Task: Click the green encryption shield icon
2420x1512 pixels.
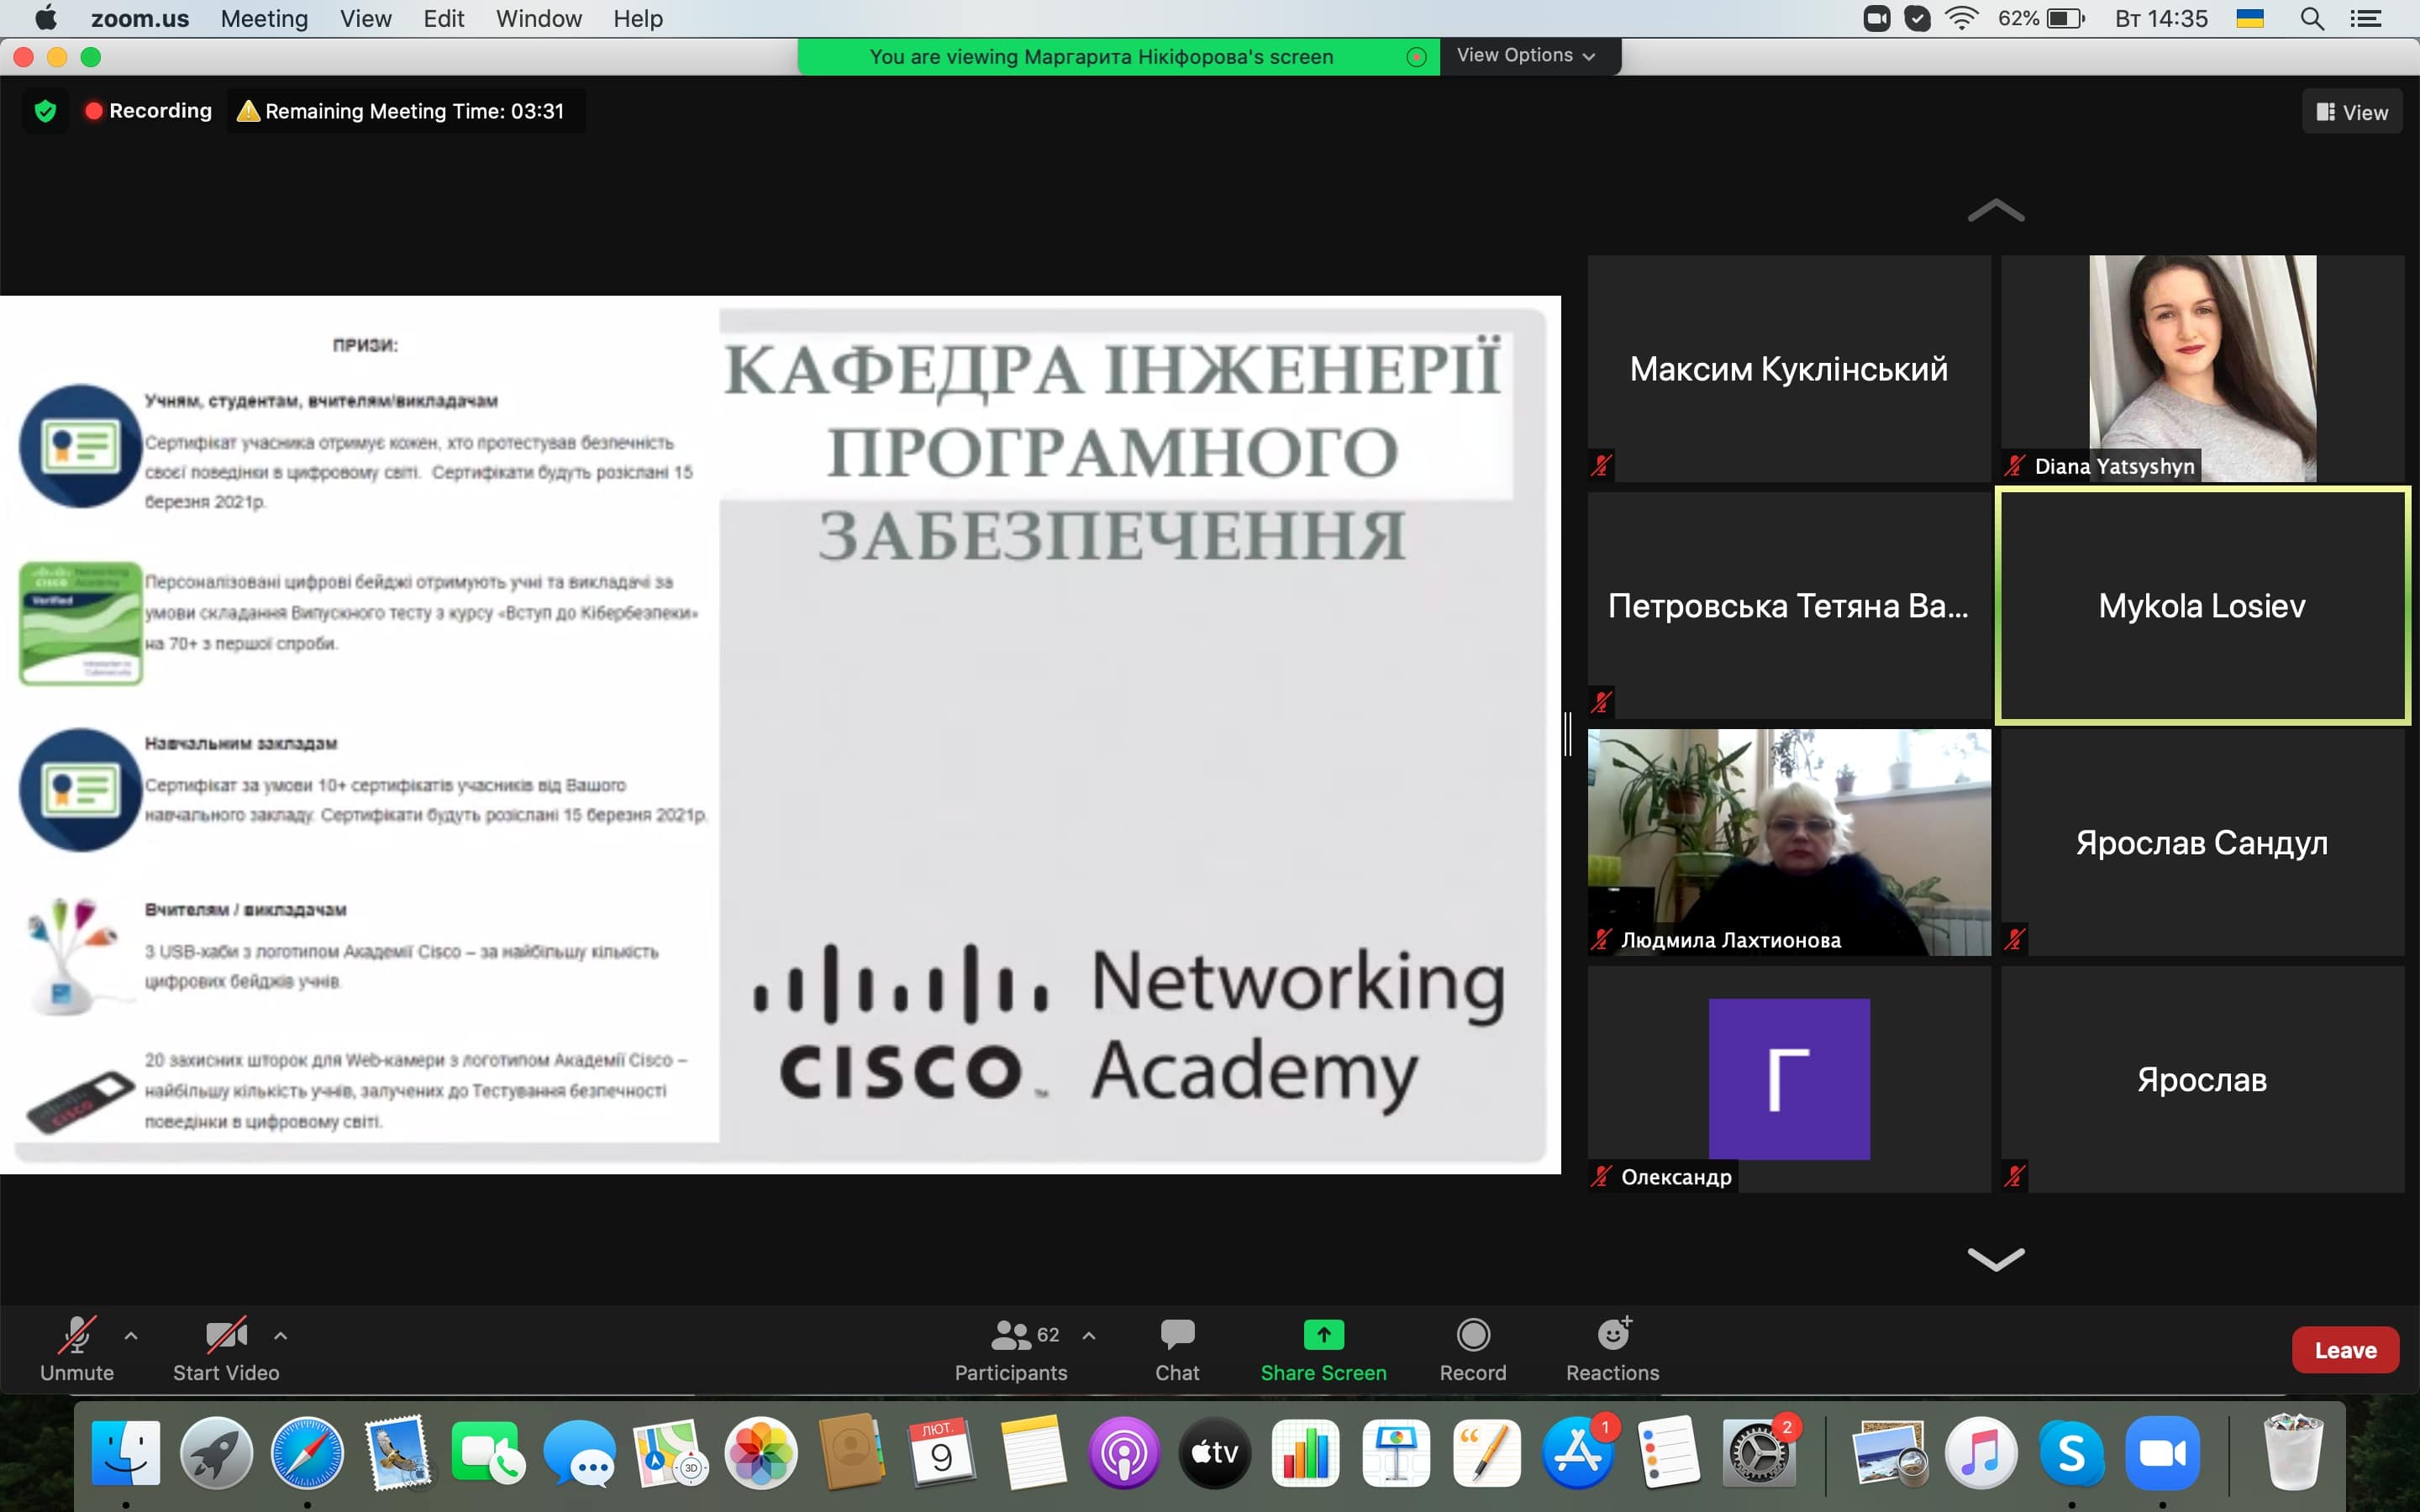Action: 45,111
